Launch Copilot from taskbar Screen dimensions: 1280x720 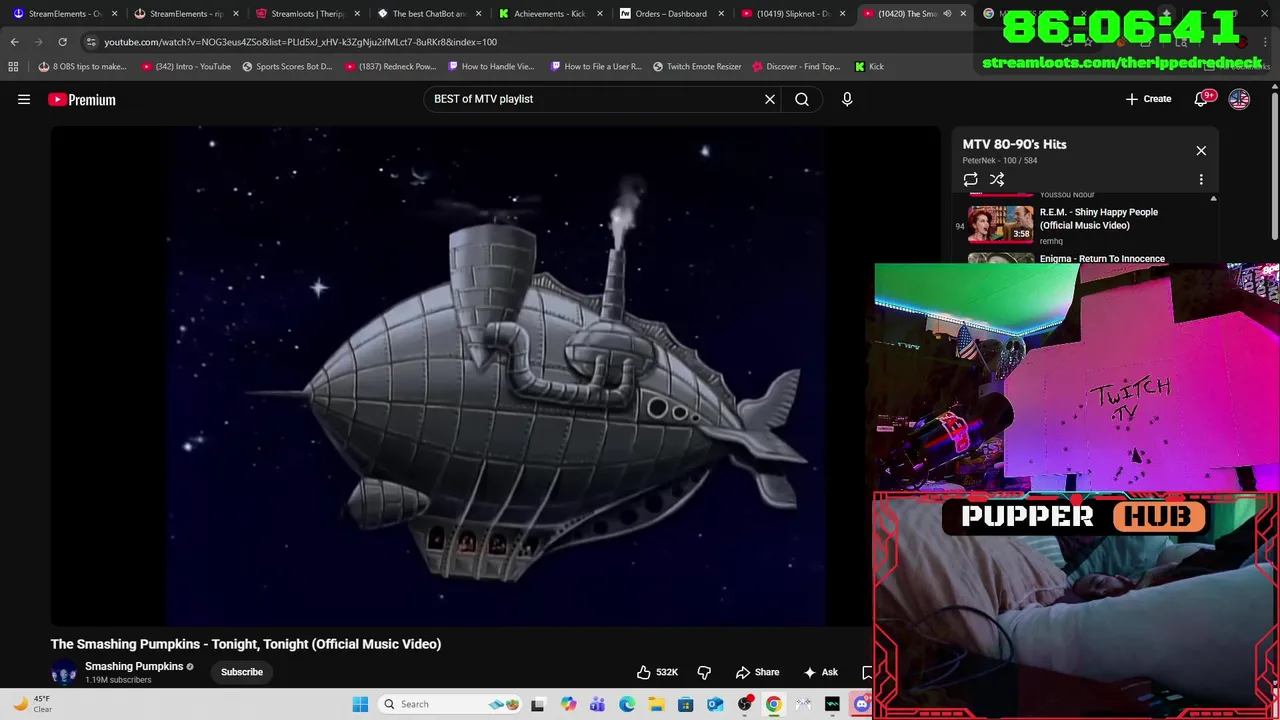pyautogui.click(x=568, y=704)
